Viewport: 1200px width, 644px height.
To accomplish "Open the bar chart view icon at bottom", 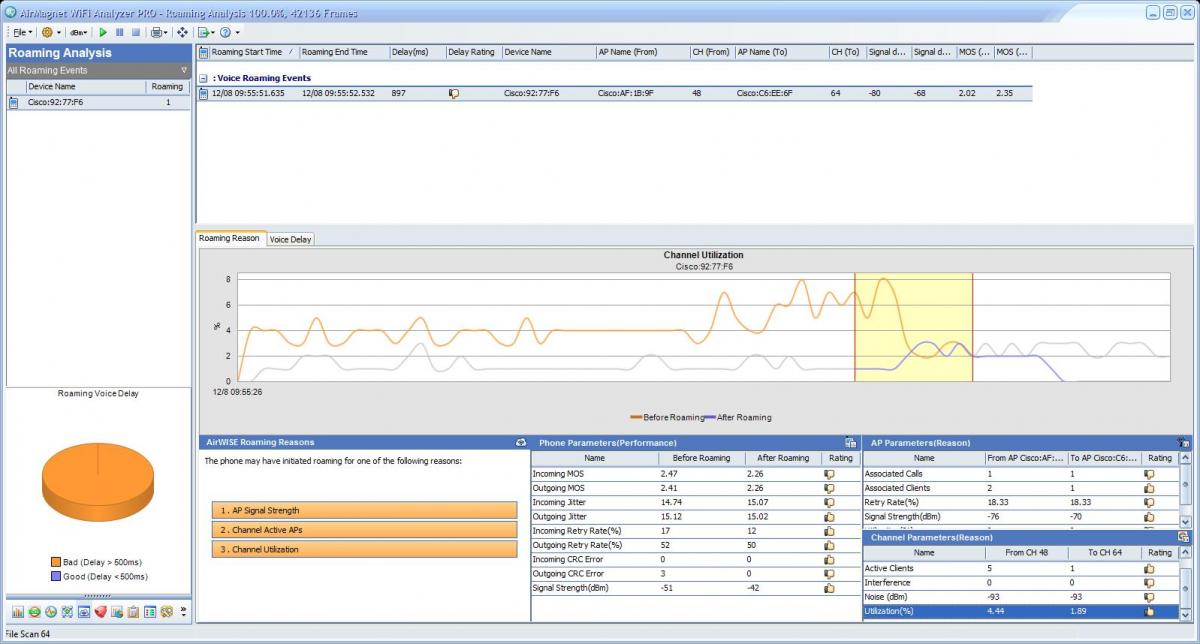I will pyautogui.click(x=19, y=611).
